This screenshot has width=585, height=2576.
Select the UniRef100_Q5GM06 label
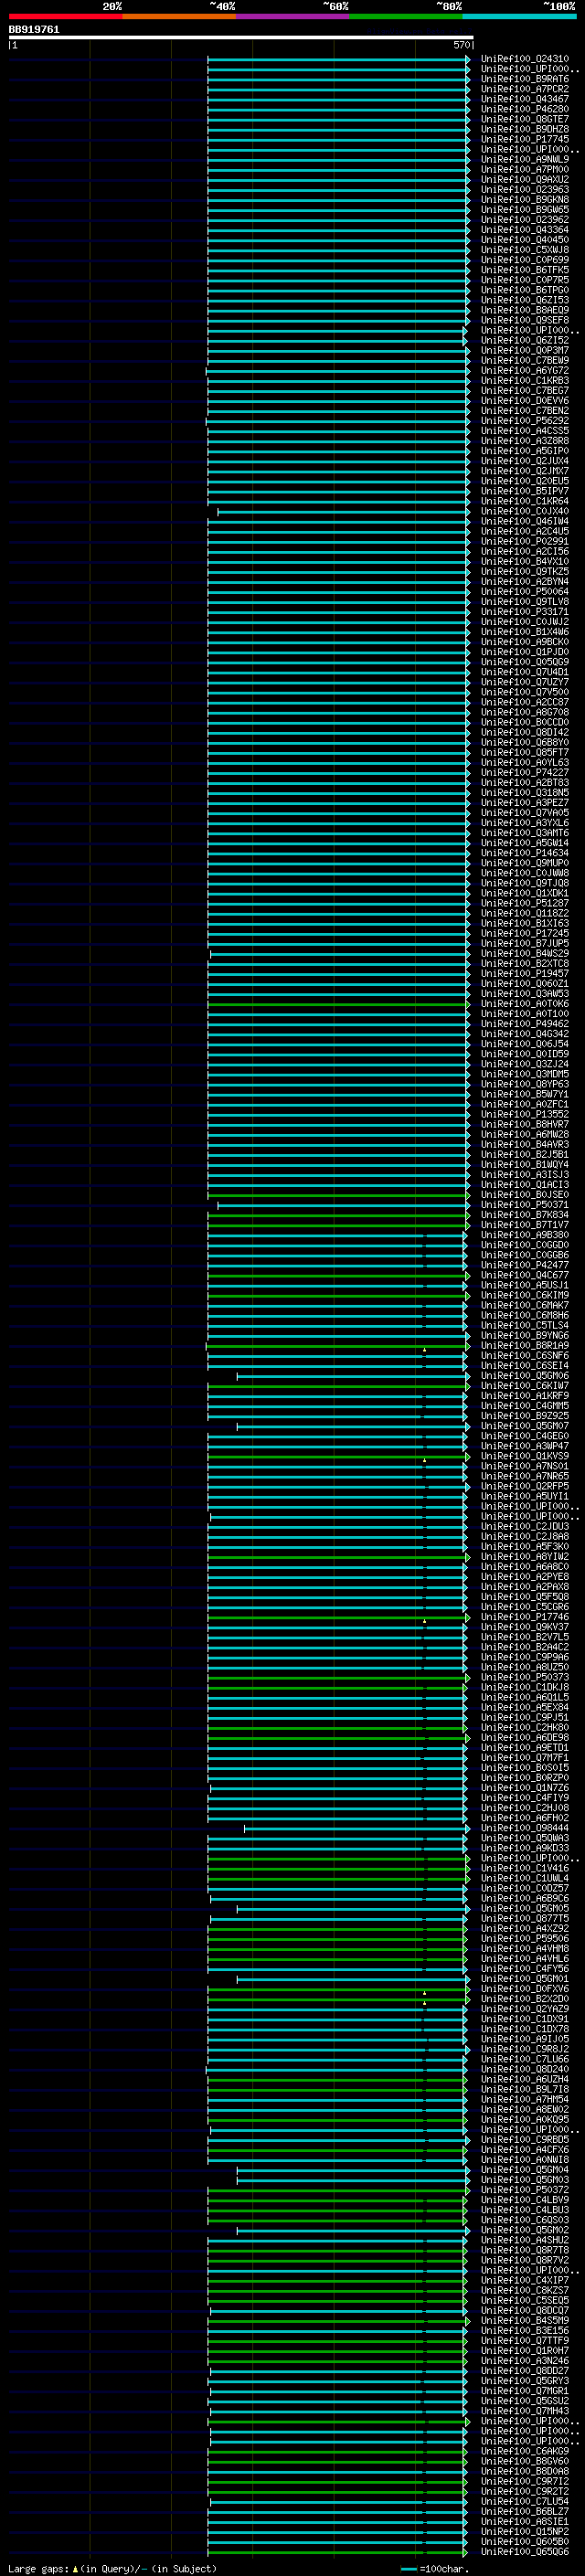tap(525, 1375)
